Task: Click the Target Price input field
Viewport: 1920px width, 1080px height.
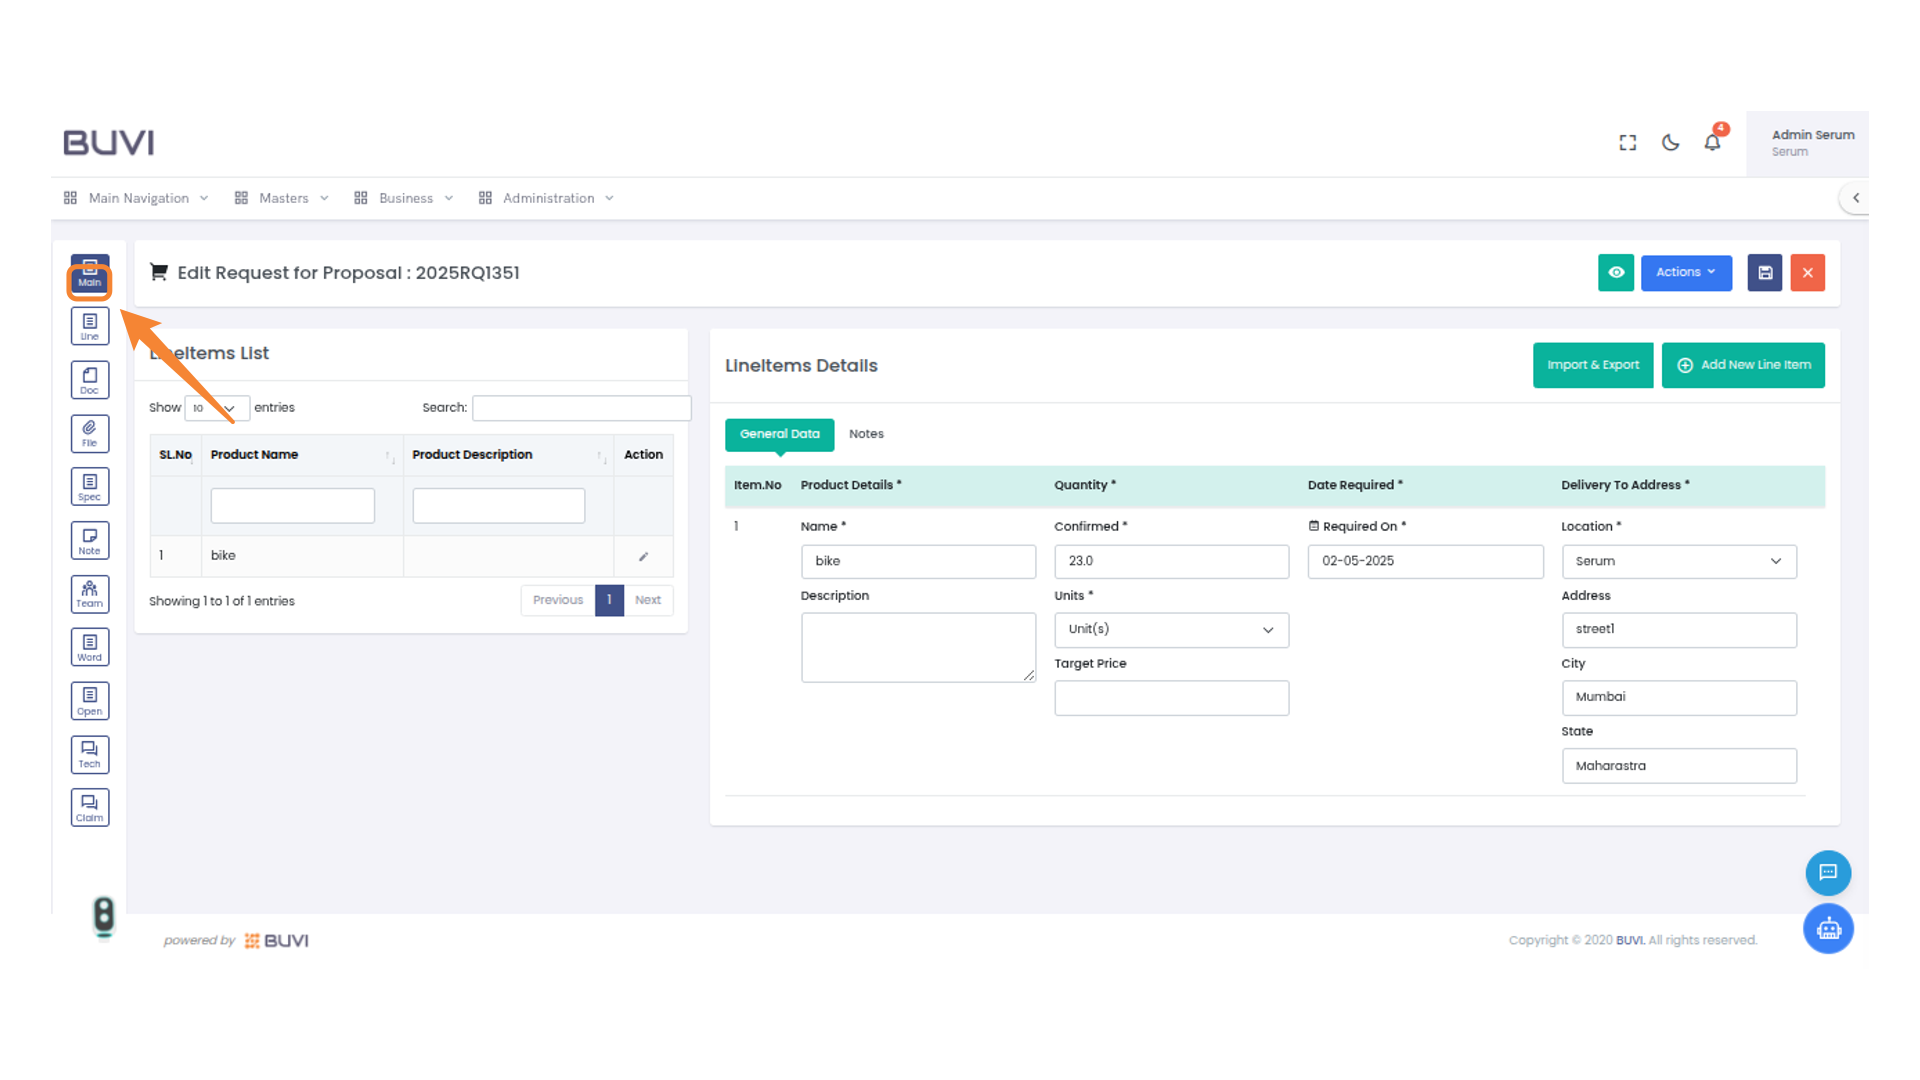Action: (x=1170, y=697)
